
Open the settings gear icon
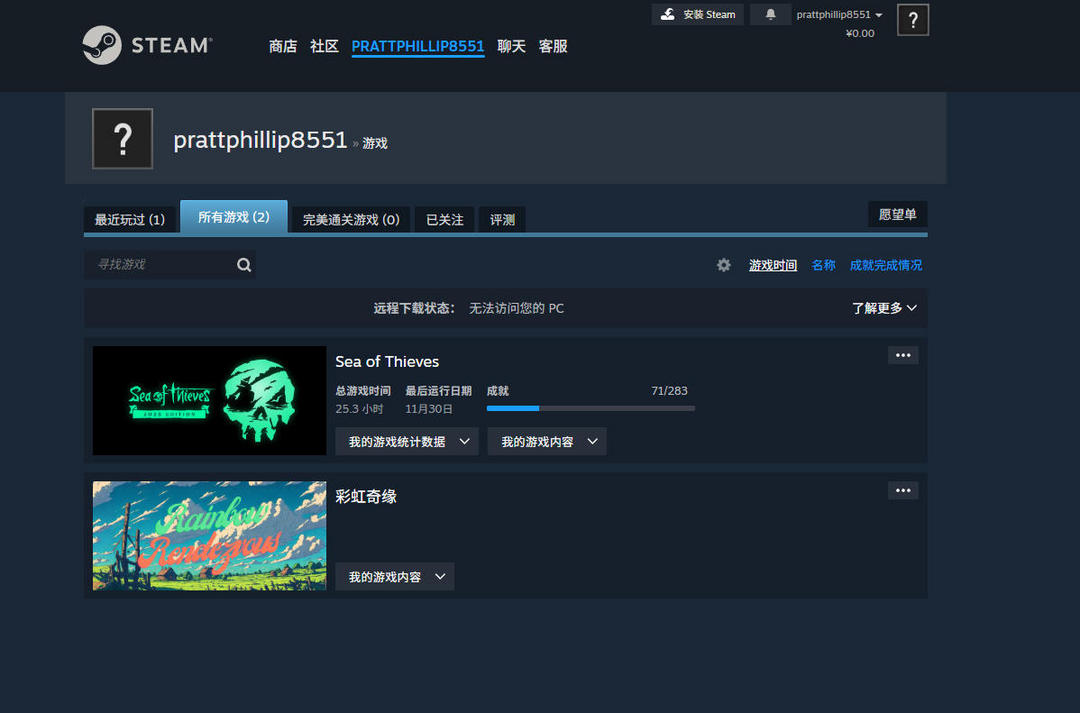[724, 265]
